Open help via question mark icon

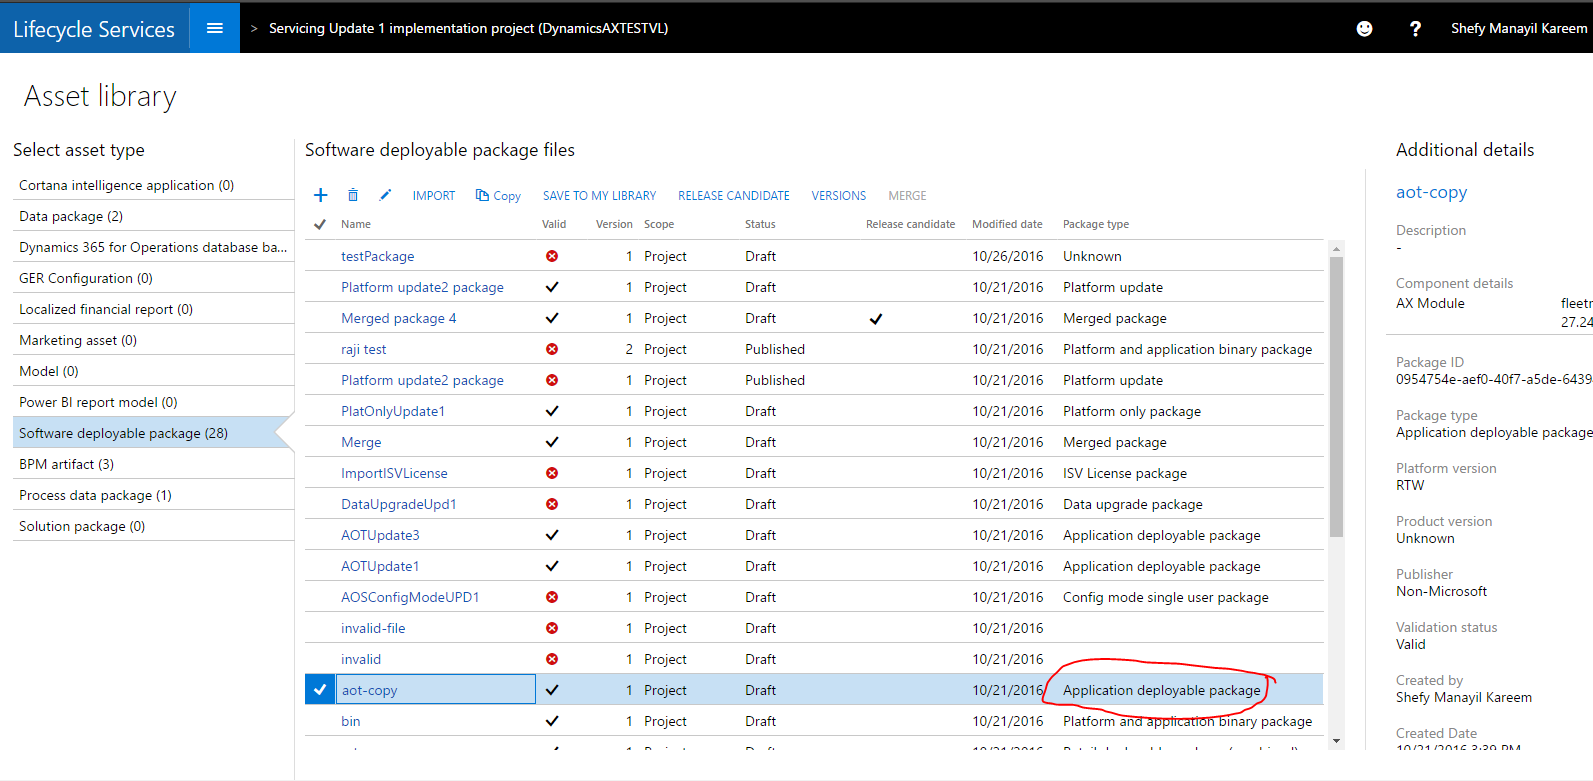coord(1415,29)
